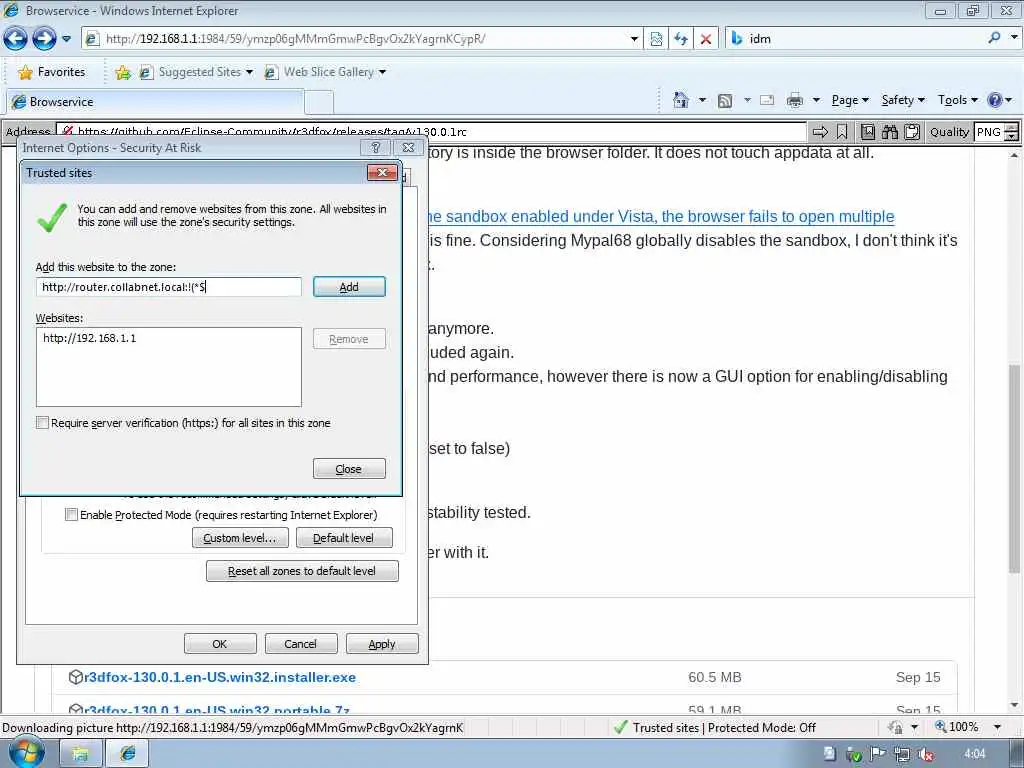The height and width of the screenshot is (768, 1024).
Task: Click the Add this website input field
Action: (x=168, y=287)
